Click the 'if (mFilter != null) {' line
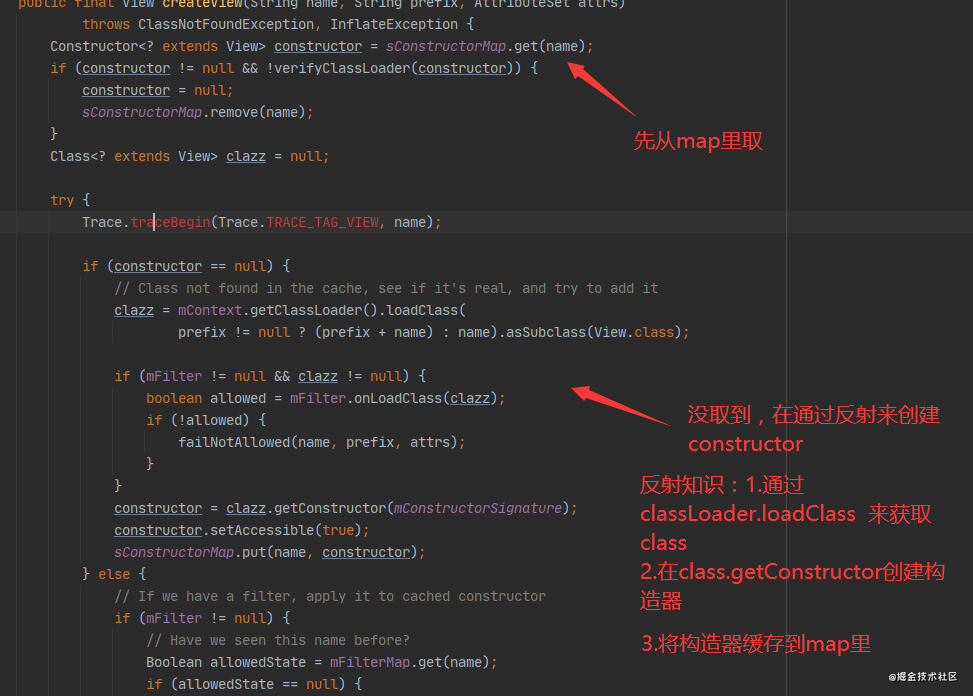Screen dimensions: 973x696 click(x=202, y=618)
